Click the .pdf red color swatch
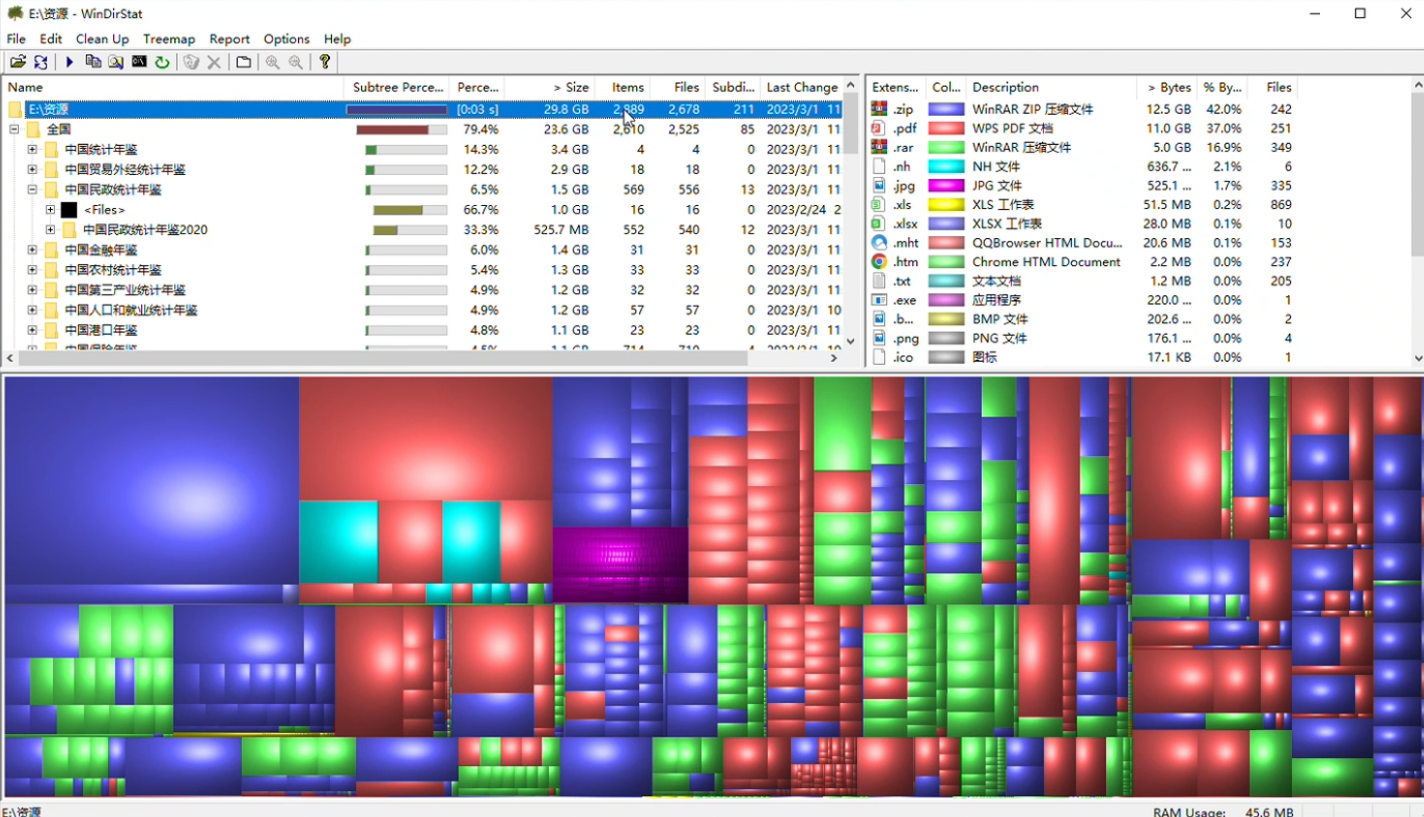1424x817 pixels. (x=946, y=129)
